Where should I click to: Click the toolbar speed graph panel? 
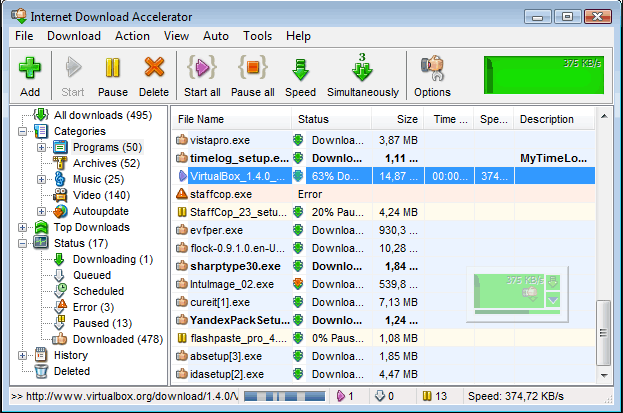tap(544, 75)
